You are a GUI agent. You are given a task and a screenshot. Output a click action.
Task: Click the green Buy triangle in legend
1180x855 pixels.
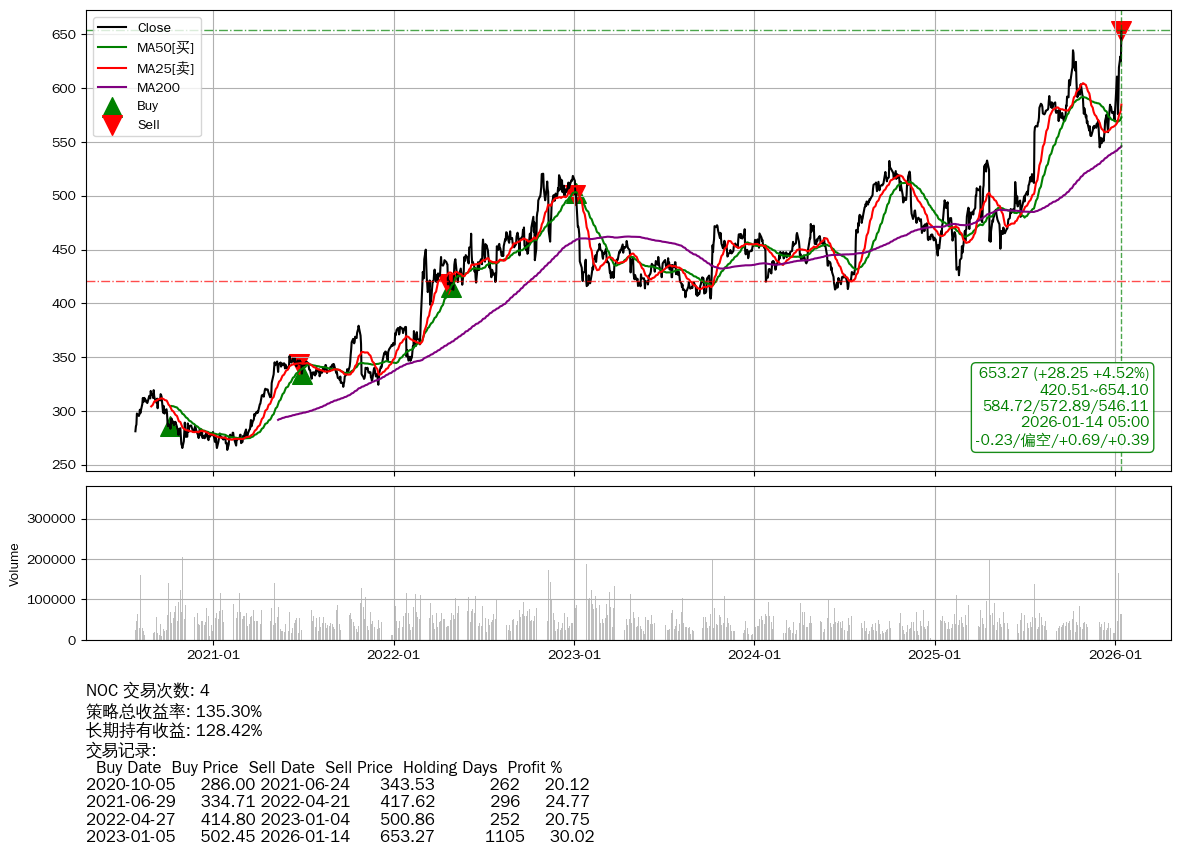(x=113, y=106)
